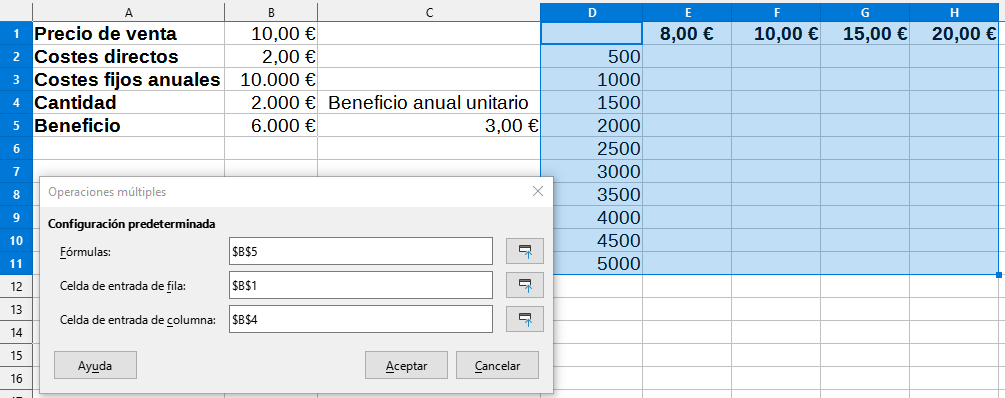Click cell B1 showing 10,00 €
Viewport: 1005px width, 398px height.
pos(271,33)
